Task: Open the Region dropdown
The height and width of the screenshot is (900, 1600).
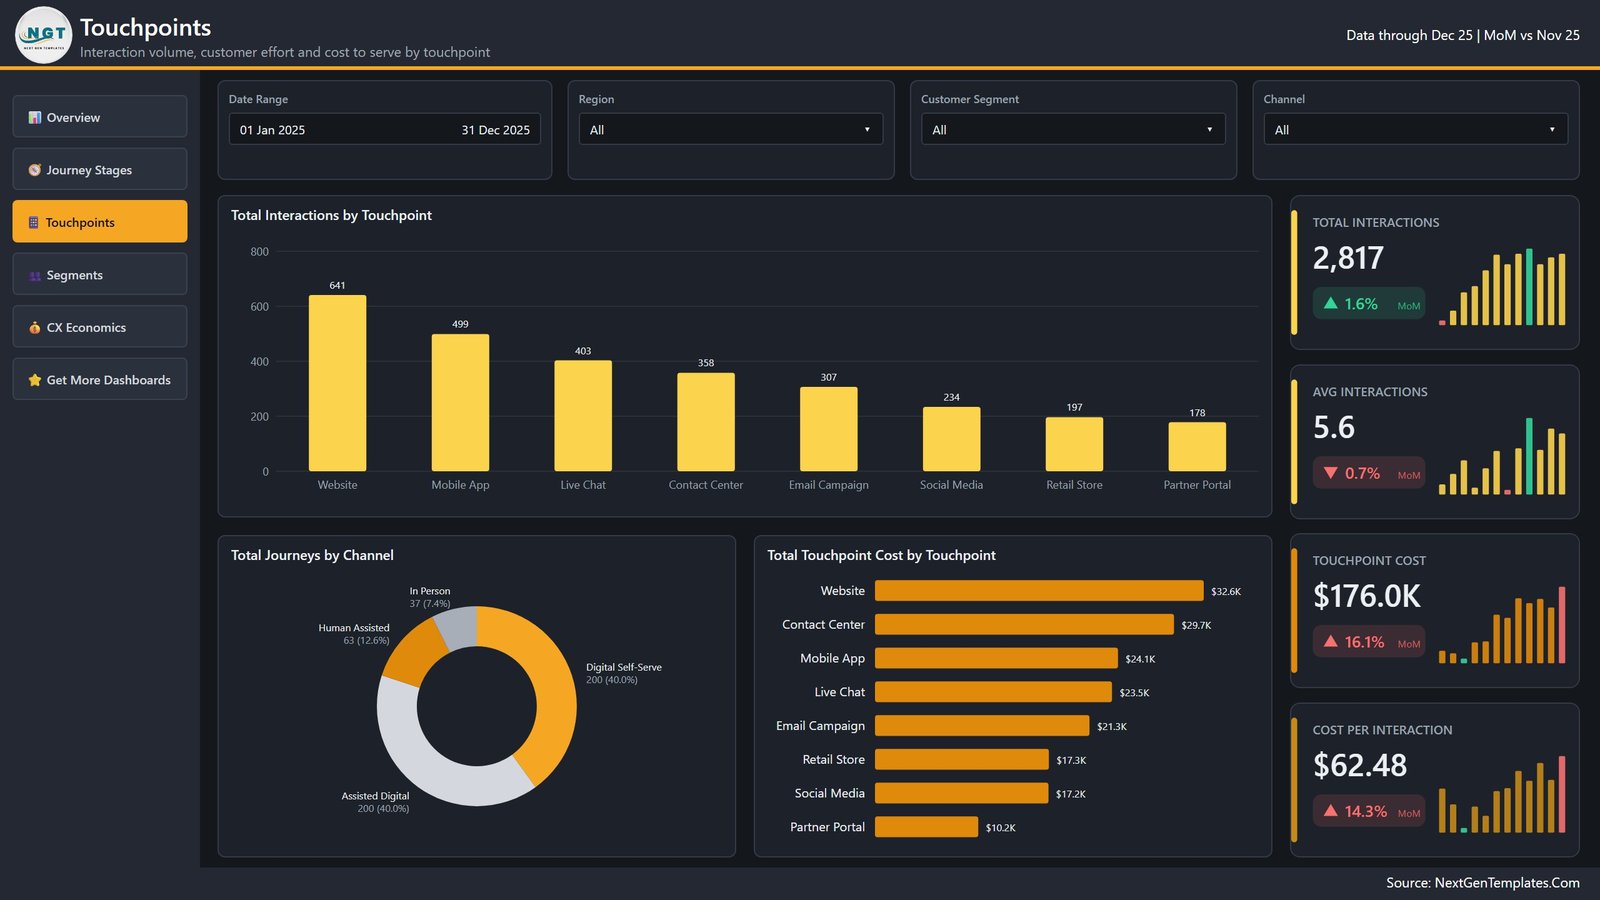Action: coord(731,129)
